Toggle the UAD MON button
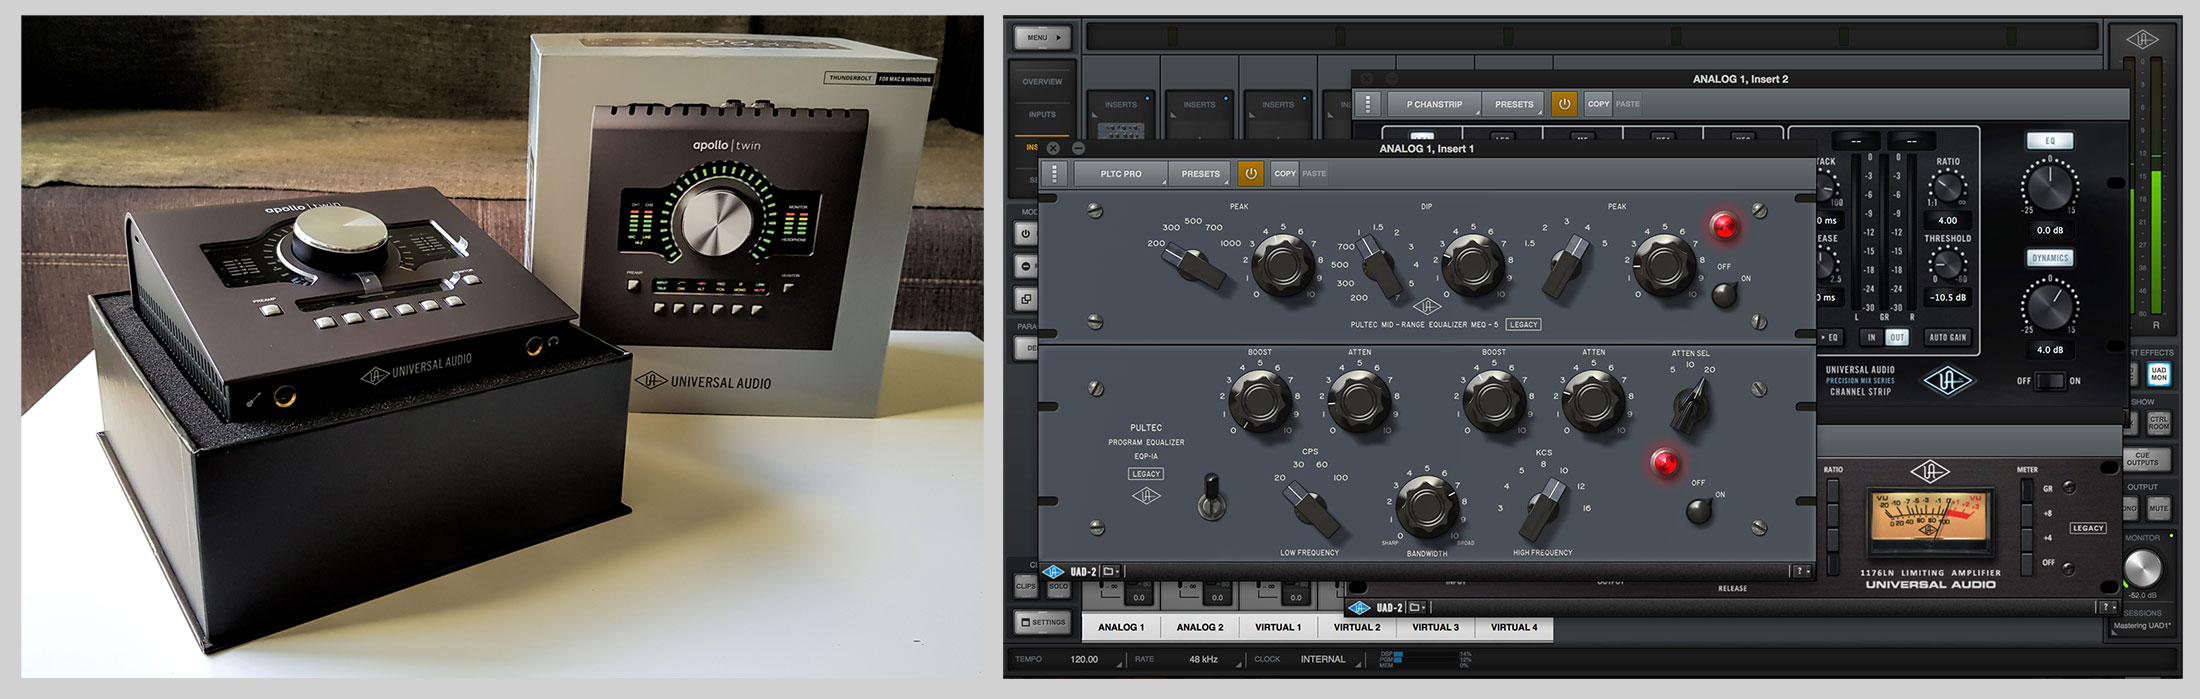Screen dimensions: 2200x699 point(2158,374)
